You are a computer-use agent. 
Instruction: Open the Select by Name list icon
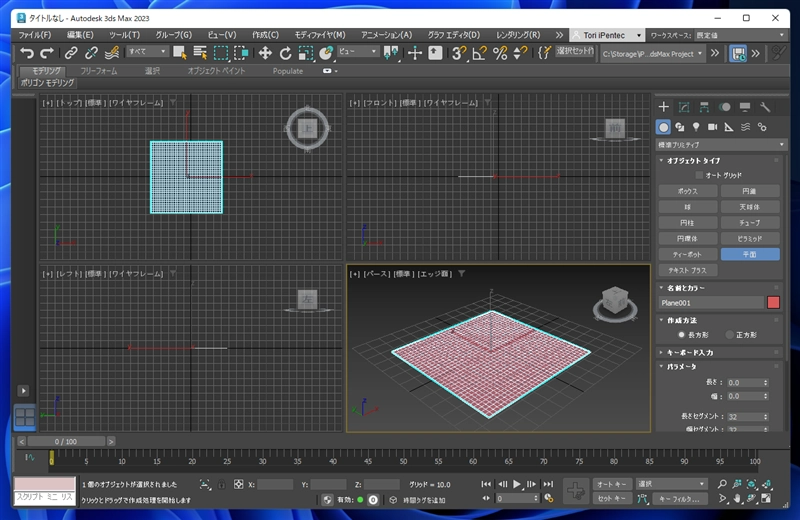200,53
